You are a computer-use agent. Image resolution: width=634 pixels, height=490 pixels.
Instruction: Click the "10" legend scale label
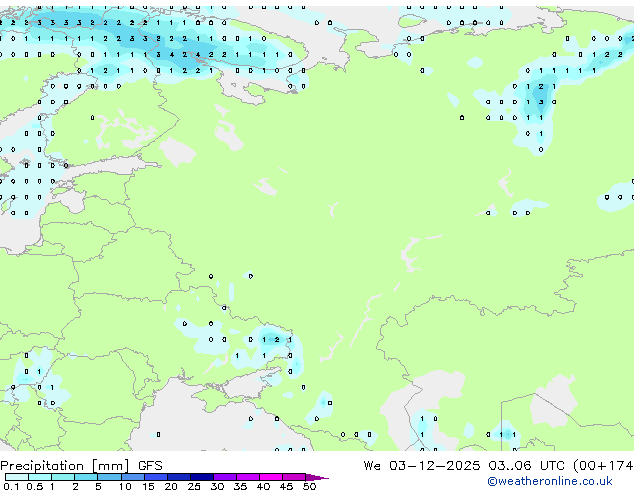coord(125,486)
